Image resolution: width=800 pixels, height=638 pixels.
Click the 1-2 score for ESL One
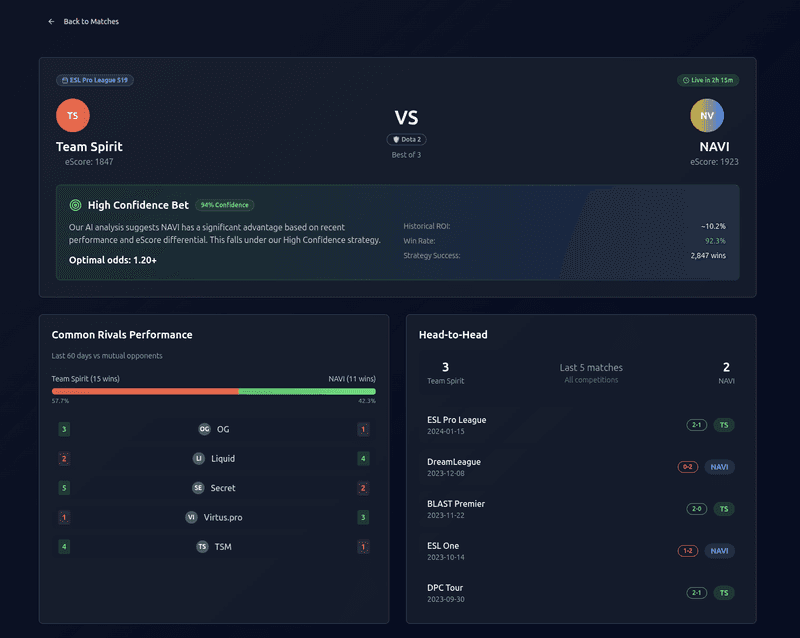[x=688, y=551]
